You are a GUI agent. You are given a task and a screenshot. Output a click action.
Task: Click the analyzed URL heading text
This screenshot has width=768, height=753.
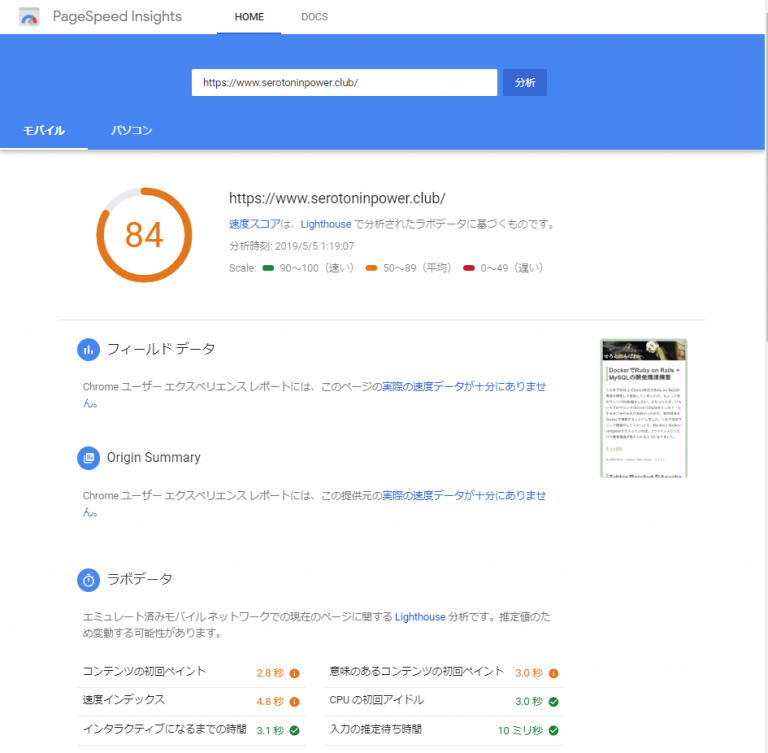(337, 198)
